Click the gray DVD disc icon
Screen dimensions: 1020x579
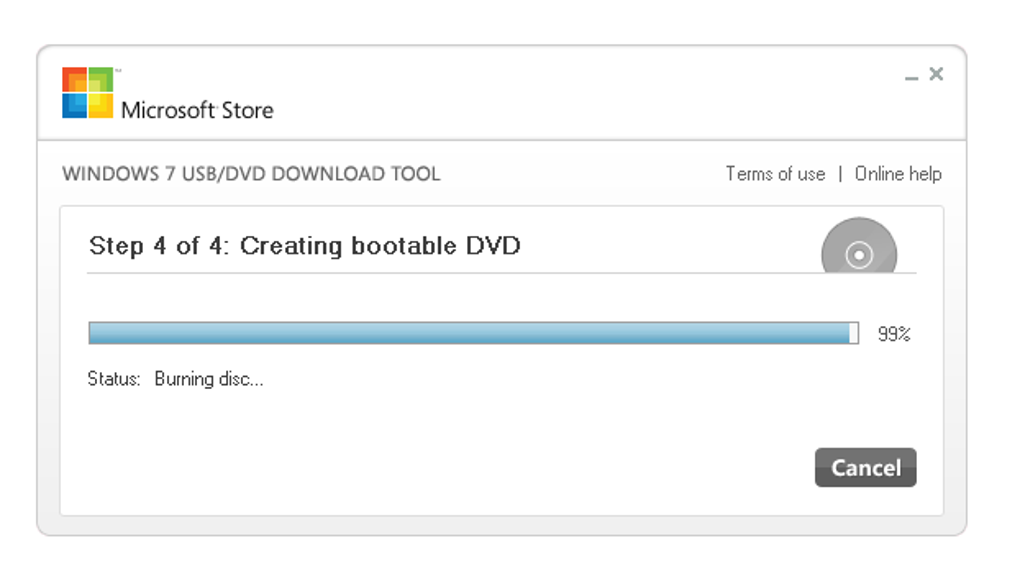[x=858, y=247]
